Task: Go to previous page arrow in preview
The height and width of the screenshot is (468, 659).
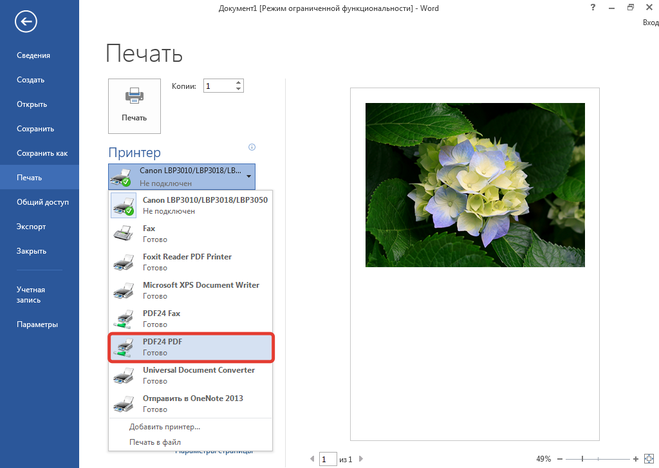Action: [x=312, y=459]
